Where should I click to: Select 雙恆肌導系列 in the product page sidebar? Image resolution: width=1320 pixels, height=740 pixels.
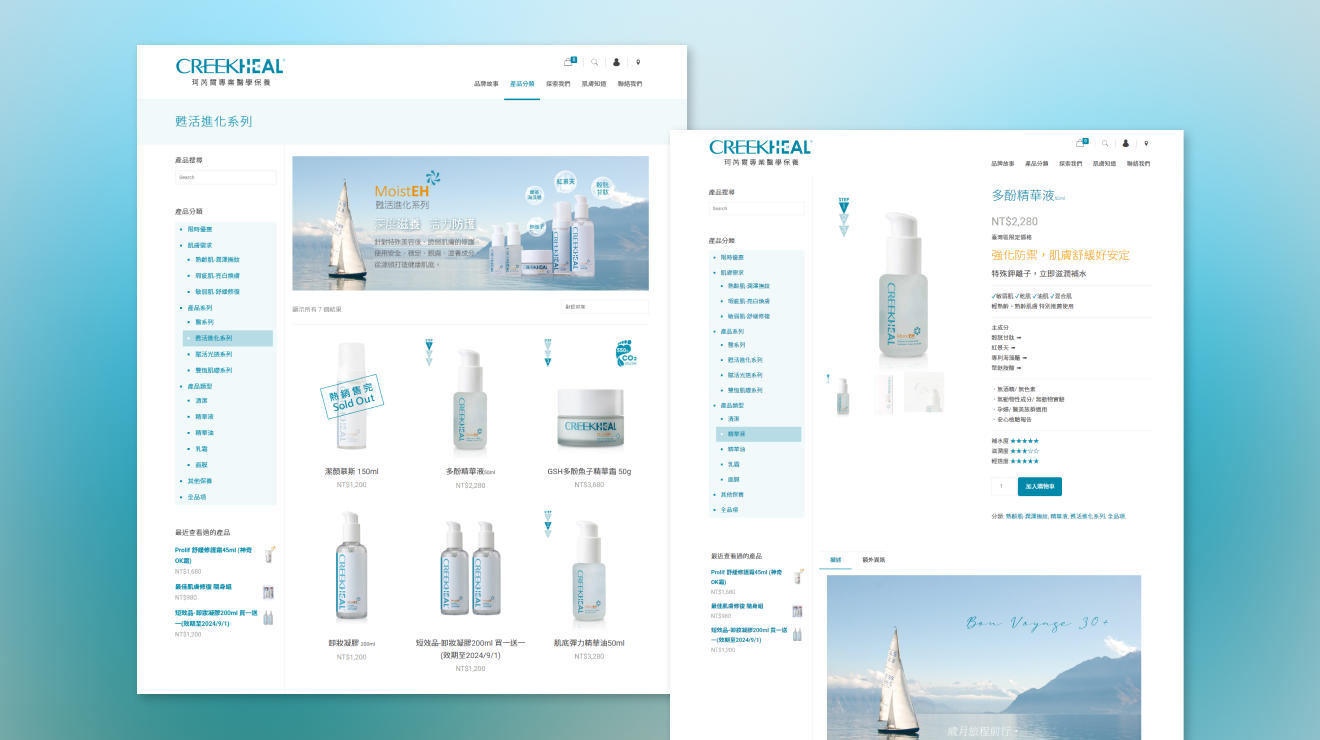pyautogui.click(x=745, y=390)
